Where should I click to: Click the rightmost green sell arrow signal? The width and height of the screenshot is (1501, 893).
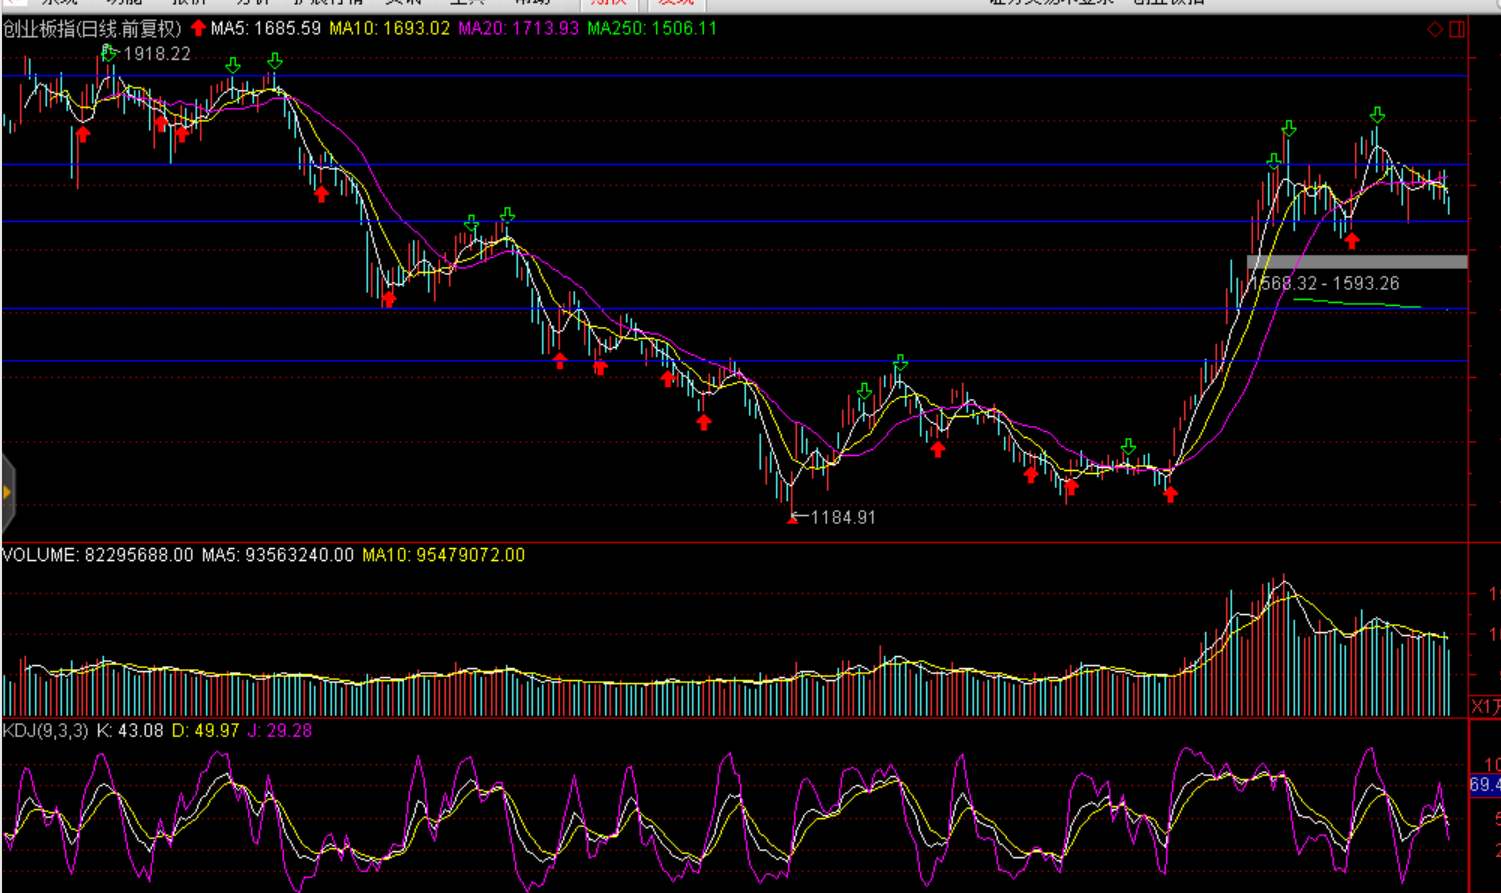coord(1377,116)
